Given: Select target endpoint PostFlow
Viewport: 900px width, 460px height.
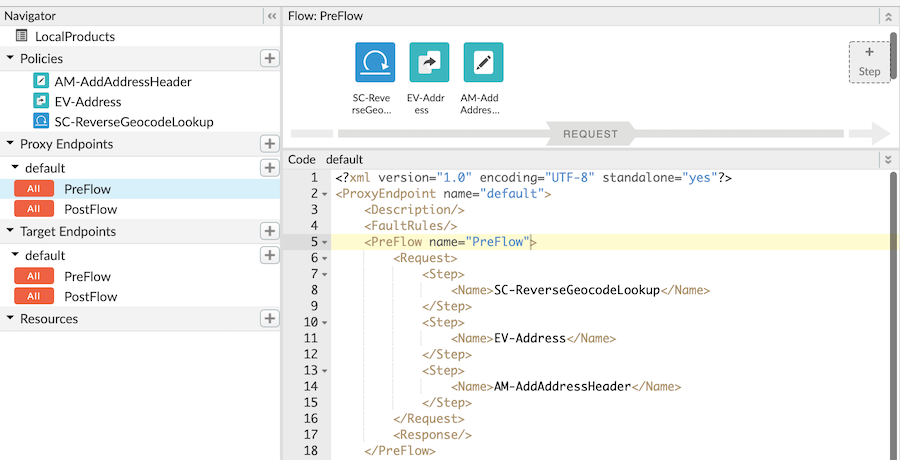Looking at the screenshot, I should click(91, 296).
